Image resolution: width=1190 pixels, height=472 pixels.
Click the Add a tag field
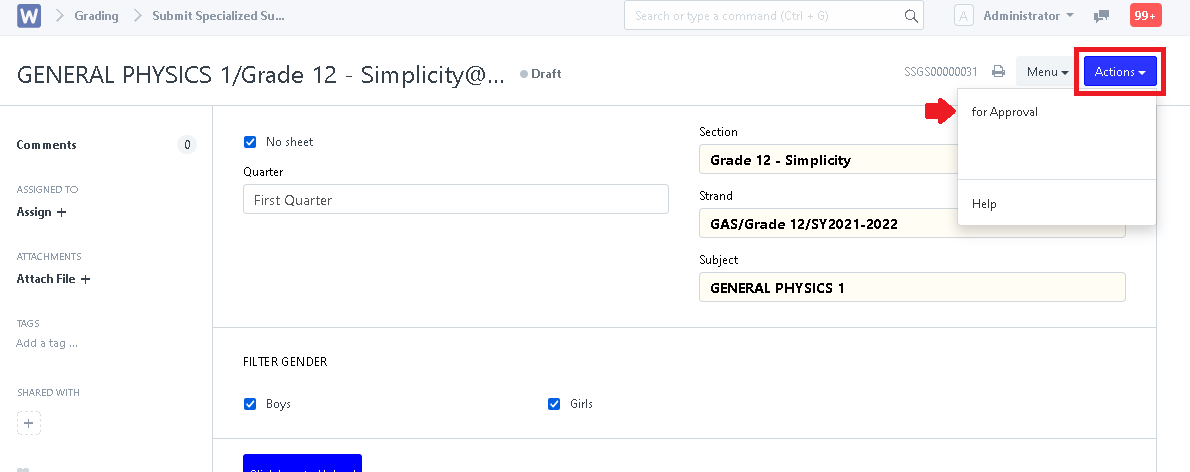(x=47, y=343)
